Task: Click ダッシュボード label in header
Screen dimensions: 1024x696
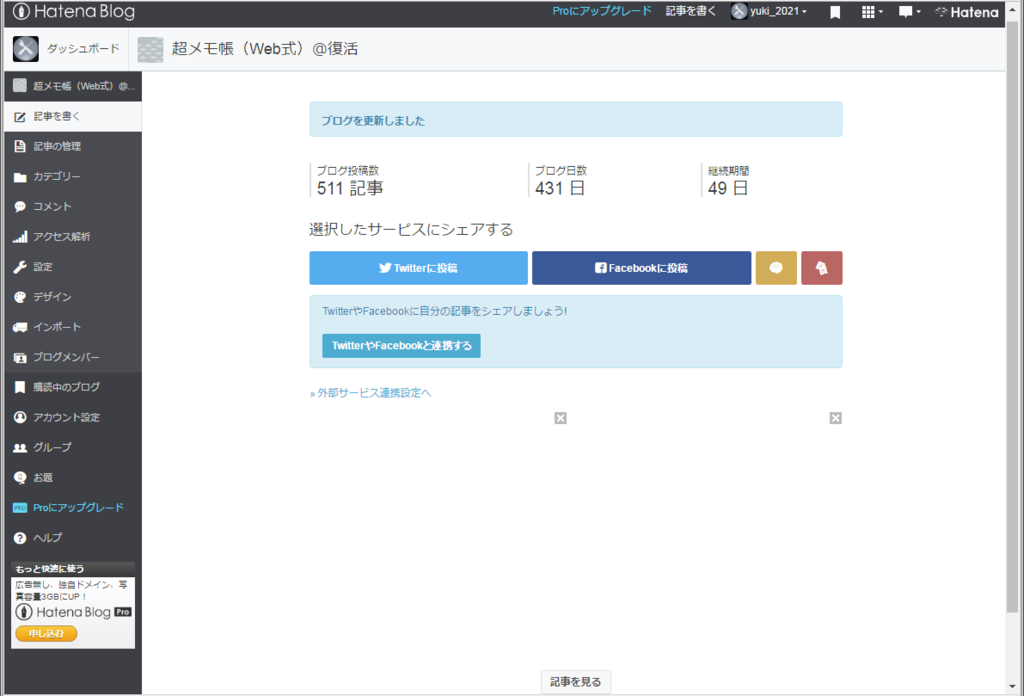Action: [83, 49]
